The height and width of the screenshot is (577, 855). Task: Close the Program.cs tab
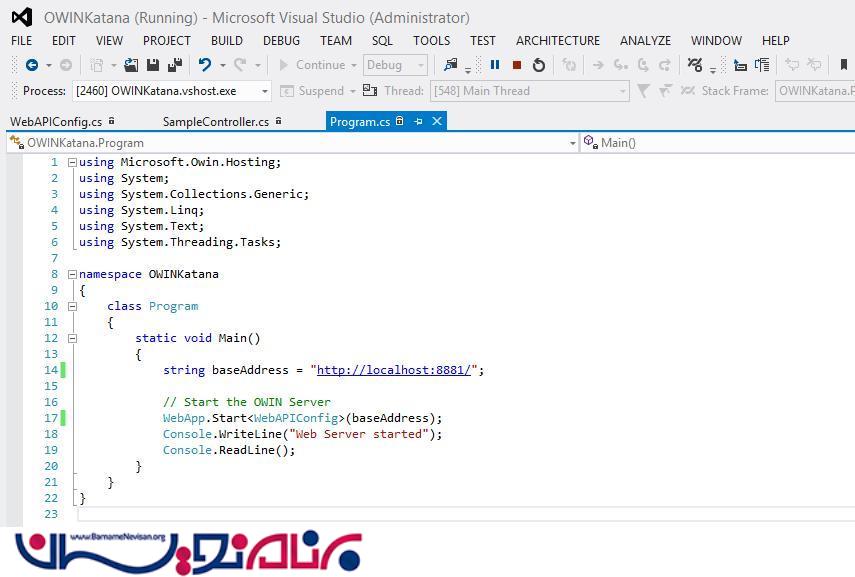tap(437, 121)
